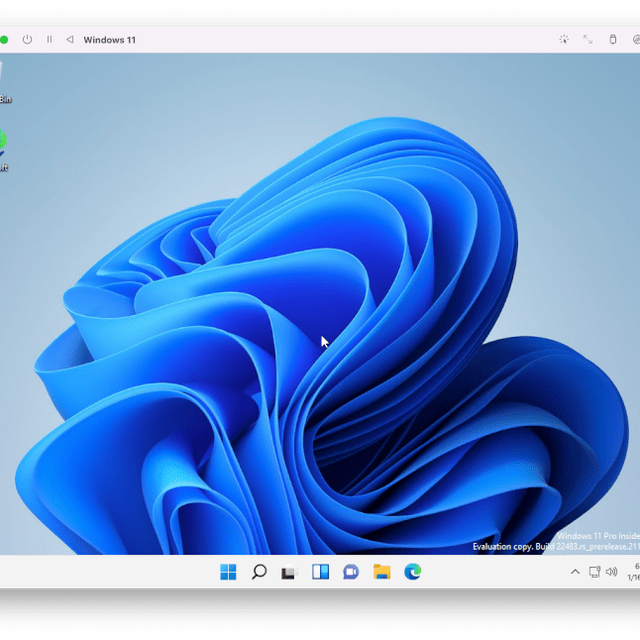Expand the hidden tray icons chevron
Image resolution: width=640 pixels, height=640 pixels.
click(x=575, y=572)
